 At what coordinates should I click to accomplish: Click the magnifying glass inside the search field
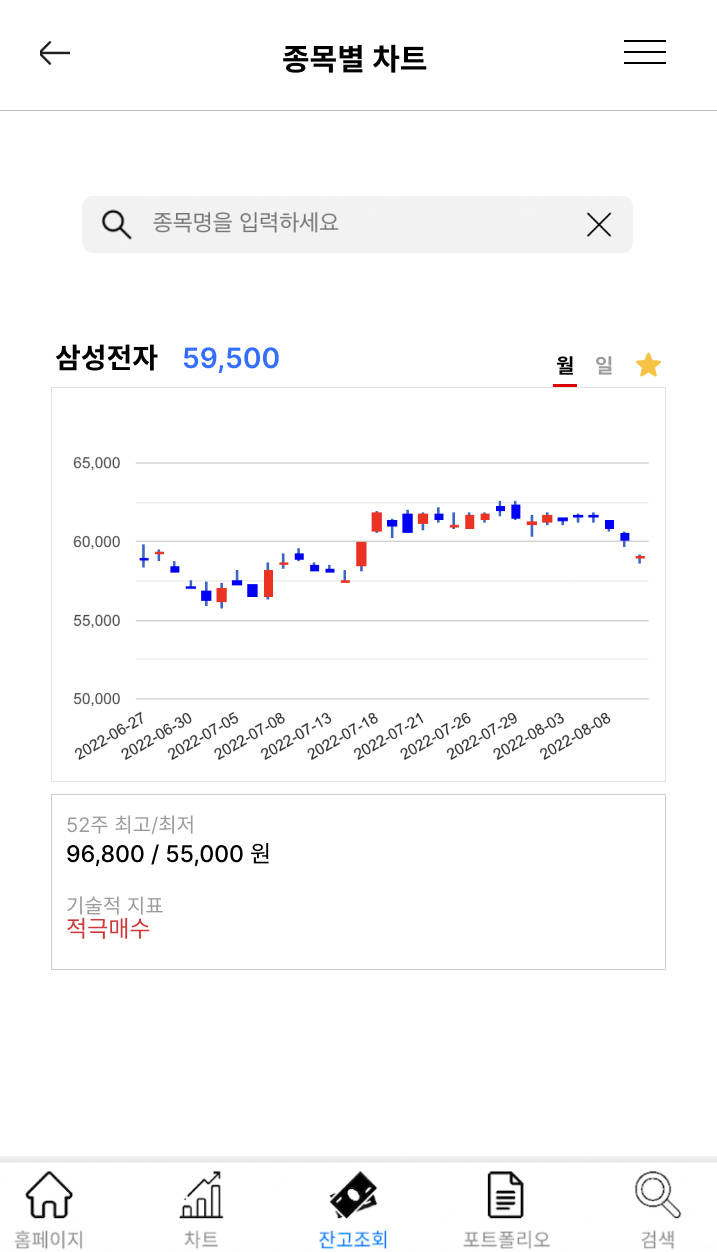[117, 224]
